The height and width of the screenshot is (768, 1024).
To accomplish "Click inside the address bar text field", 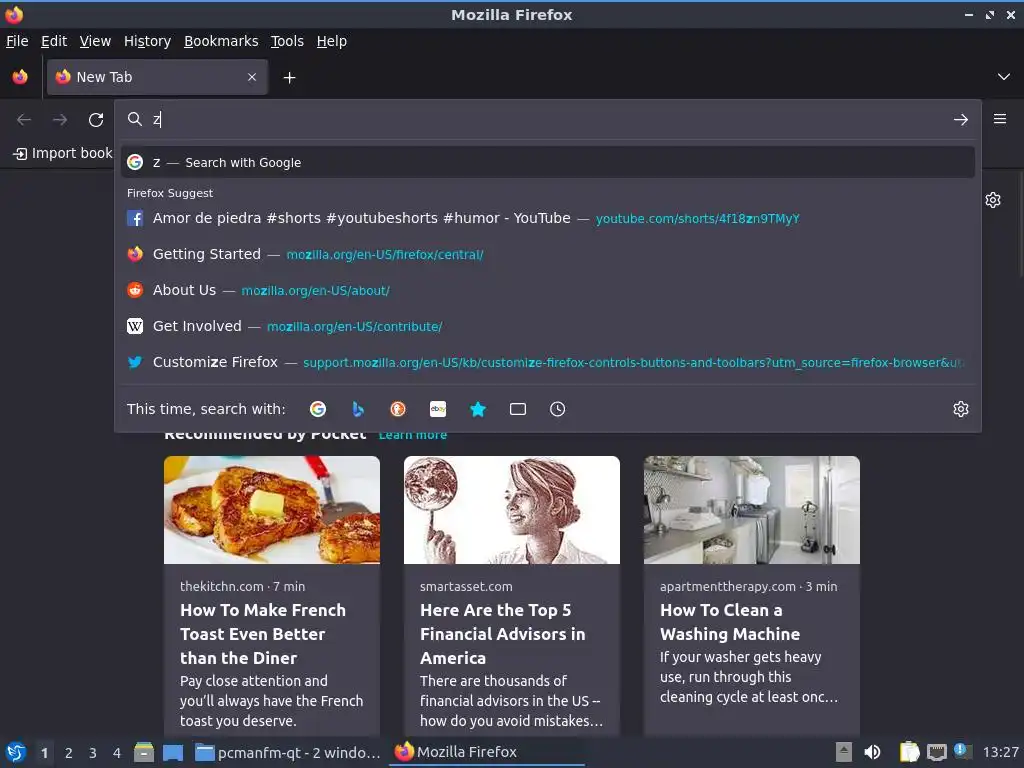I will [x=547, y=120].
